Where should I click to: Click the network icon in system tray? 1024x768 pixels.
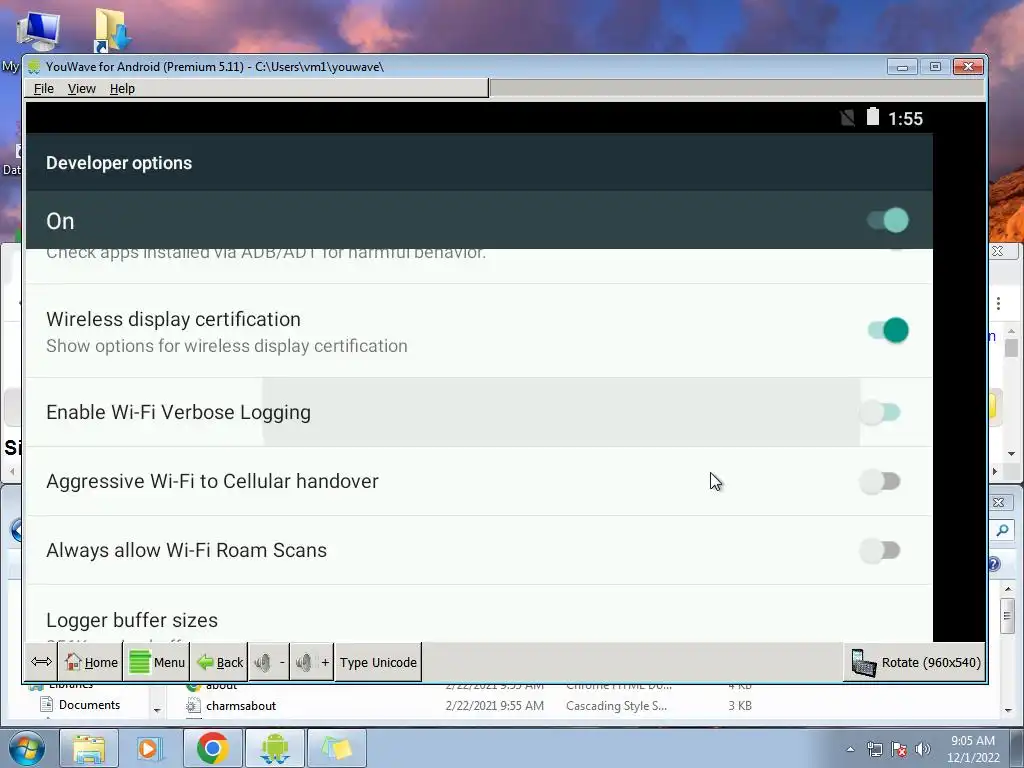click(x=874, y=749)
